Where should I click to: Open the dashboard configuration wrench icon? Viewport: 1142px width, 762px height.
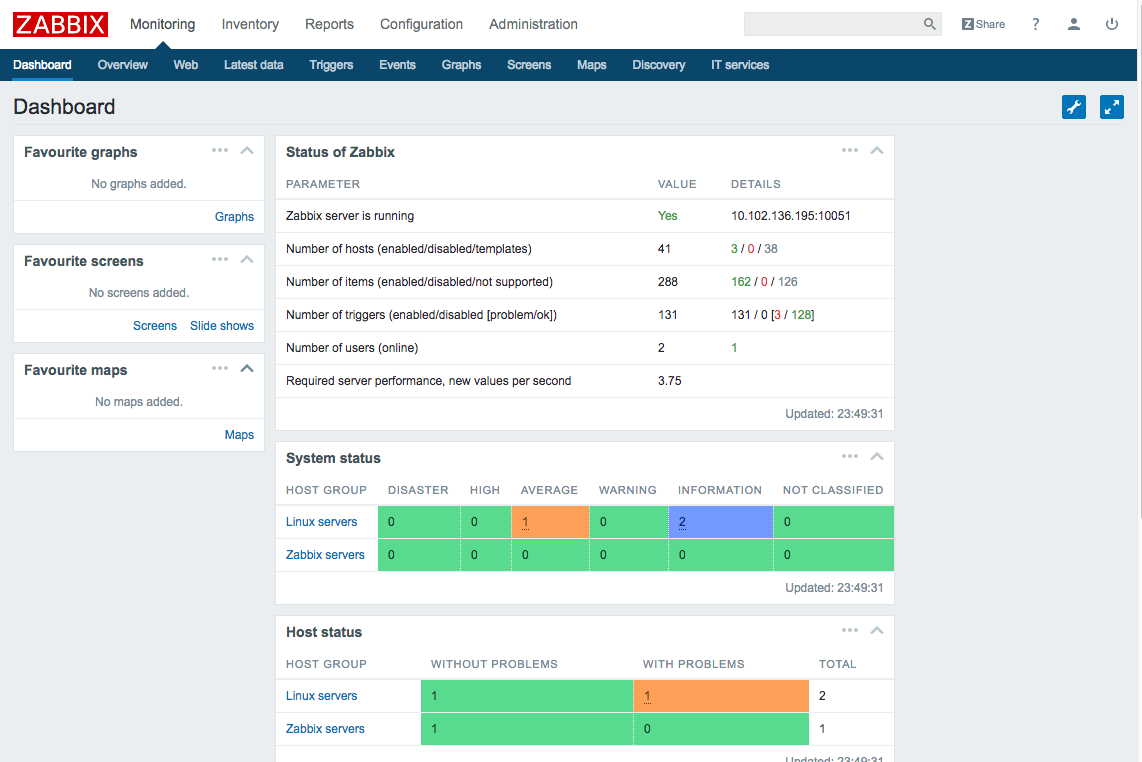1073,107
